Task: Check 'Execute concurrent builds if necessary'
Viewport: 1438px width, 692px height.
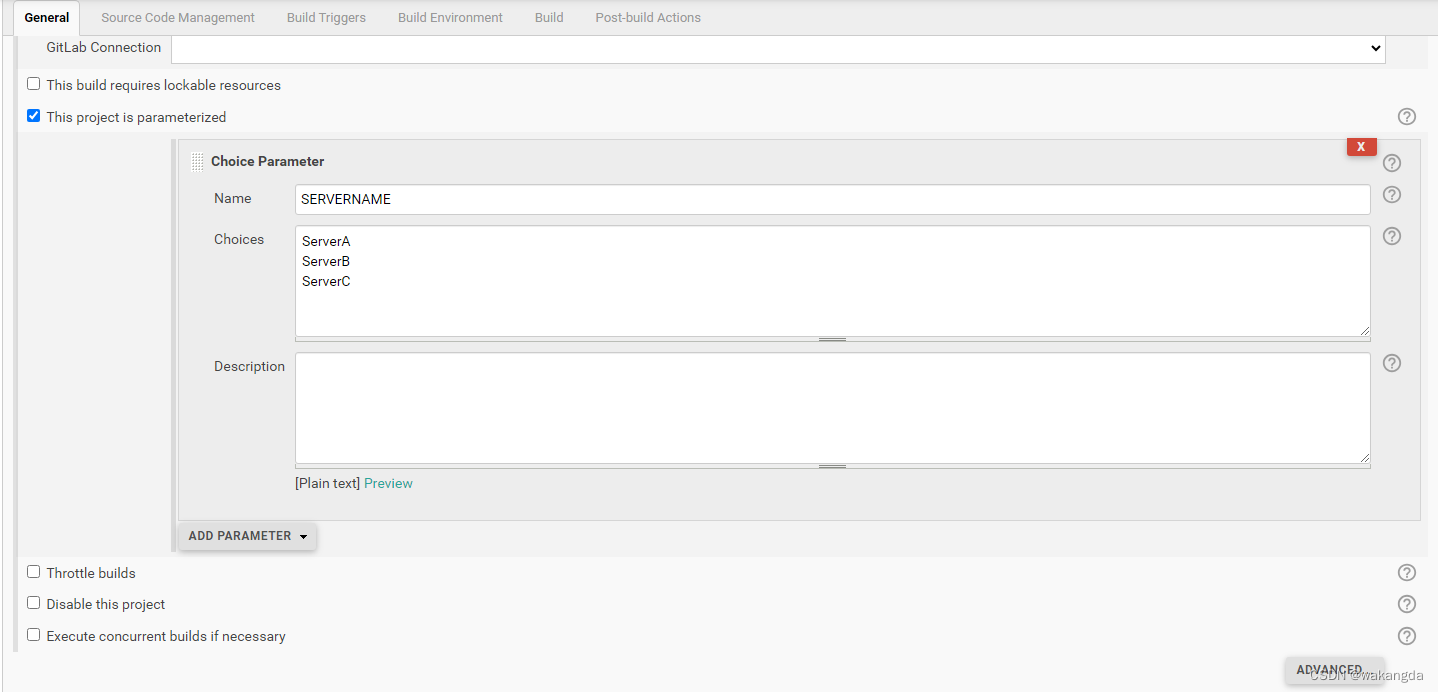Action: 34,635
